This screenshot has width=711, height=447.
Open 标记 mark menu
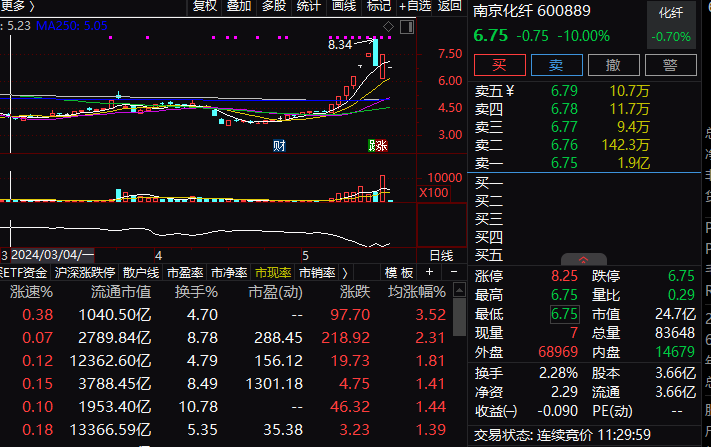coord(379,6)
